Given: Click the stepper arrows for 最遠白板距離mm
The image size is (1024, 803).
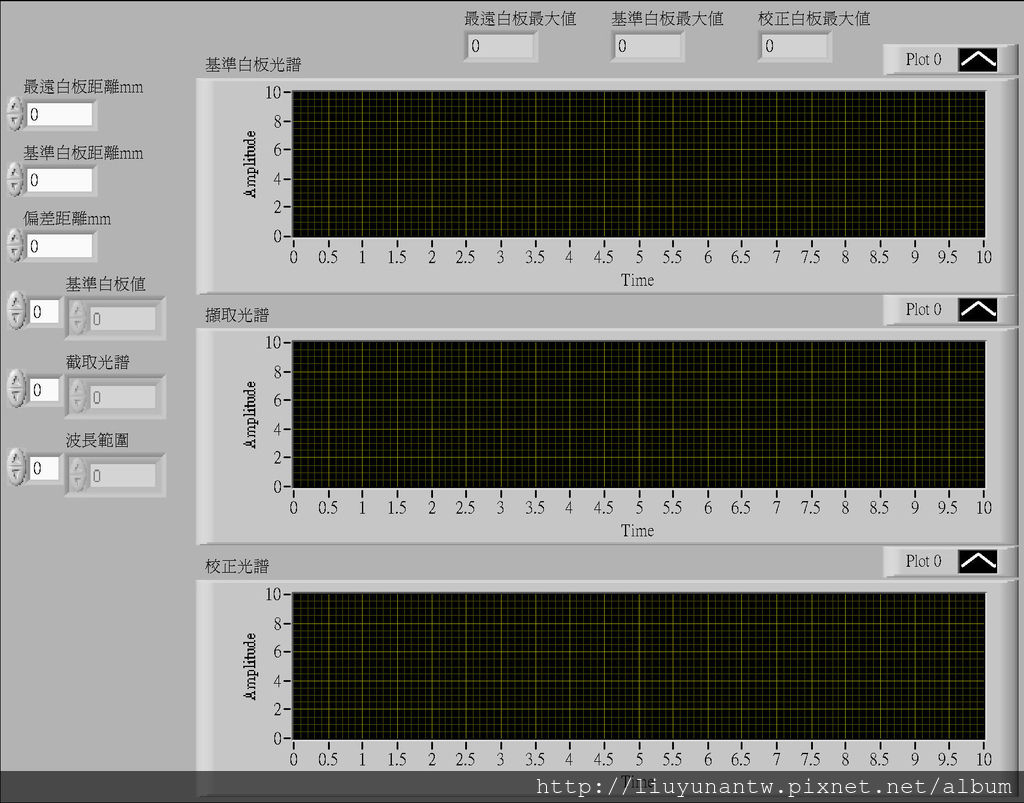Looking at the screenshot, I should pos(14,115).
